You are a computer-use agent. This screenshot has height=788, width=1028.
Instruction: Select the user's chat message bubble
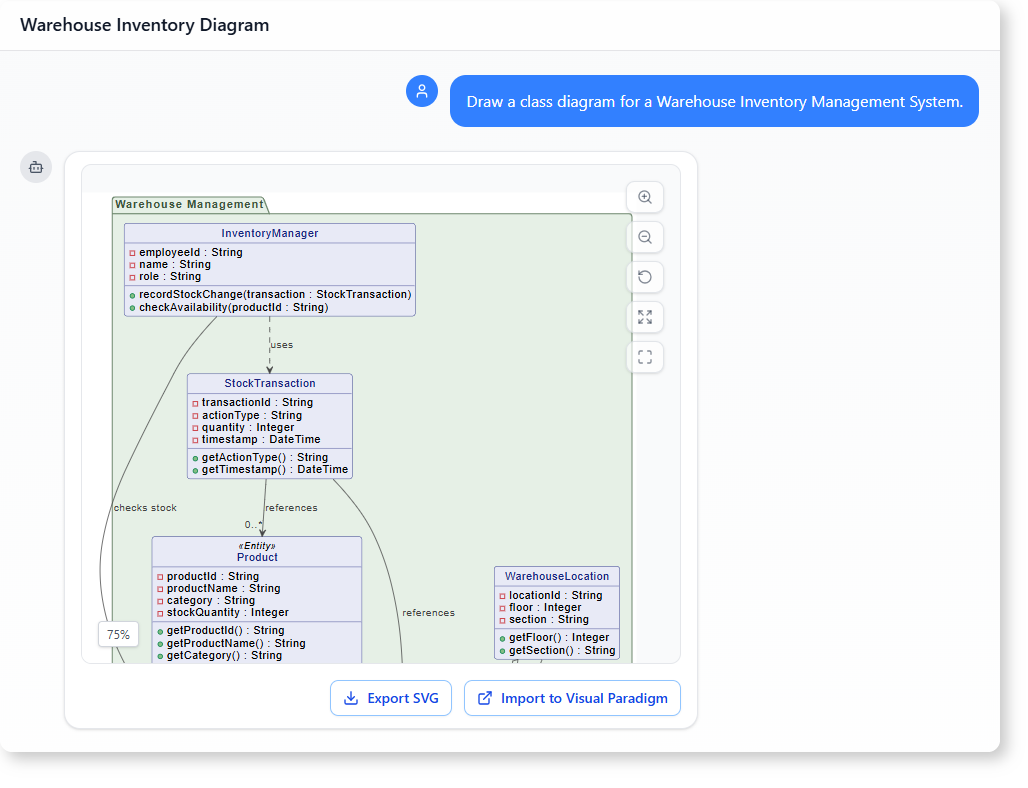click(714, 101)
